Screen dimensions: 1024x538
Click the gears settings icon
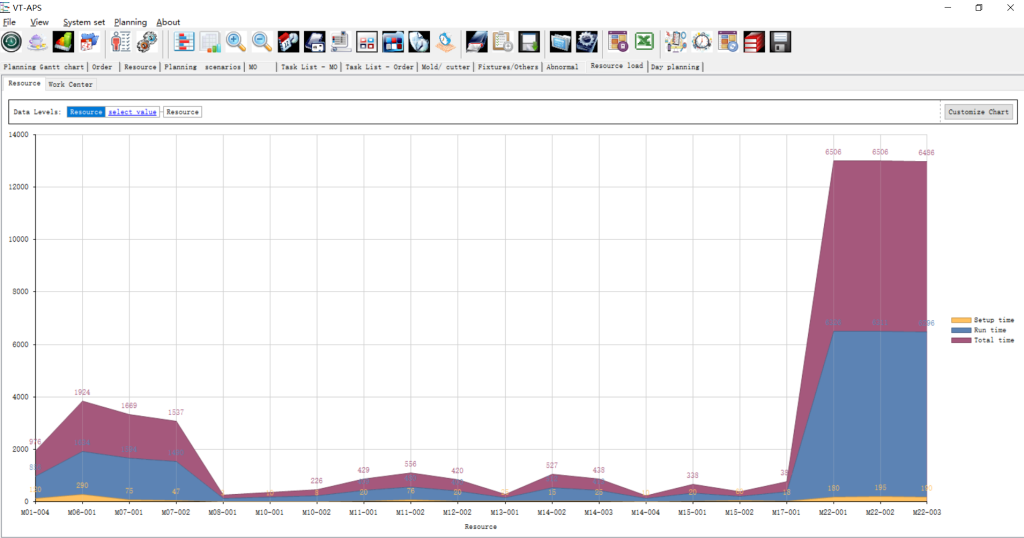point(147,41)
